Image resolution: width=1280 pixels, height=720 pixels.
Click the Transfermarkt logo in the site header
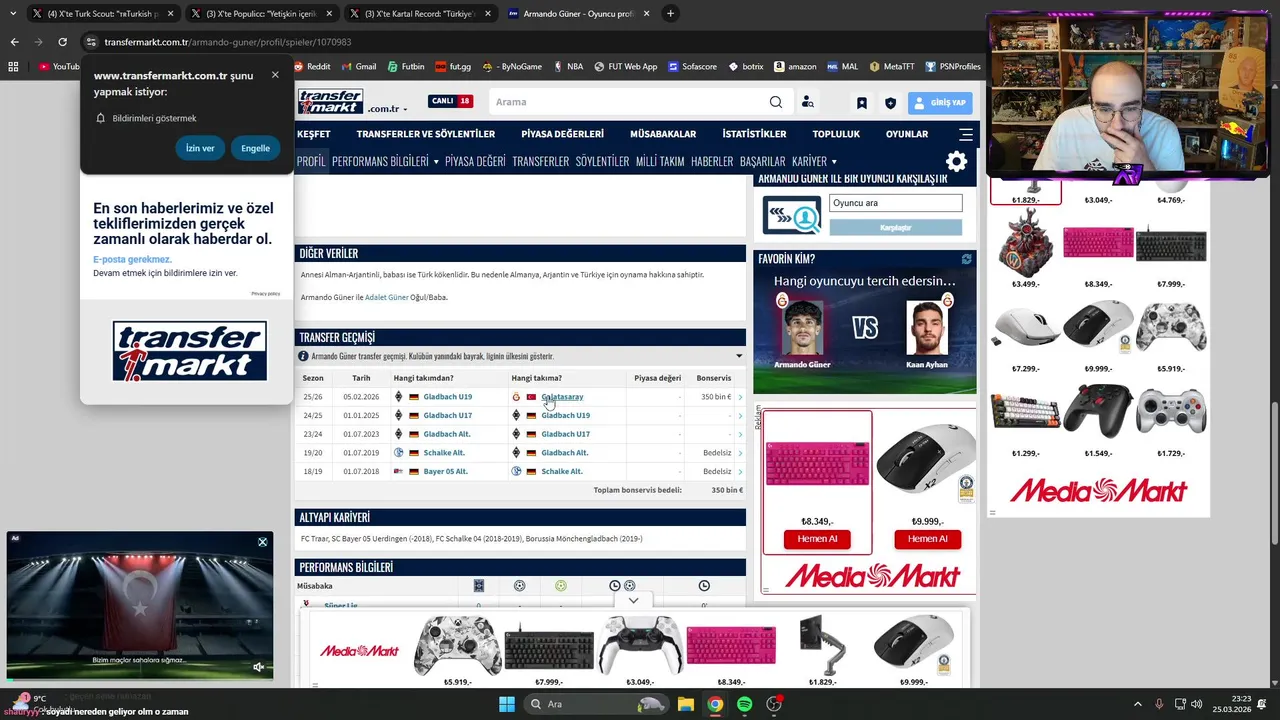click(x=330, y=101)
